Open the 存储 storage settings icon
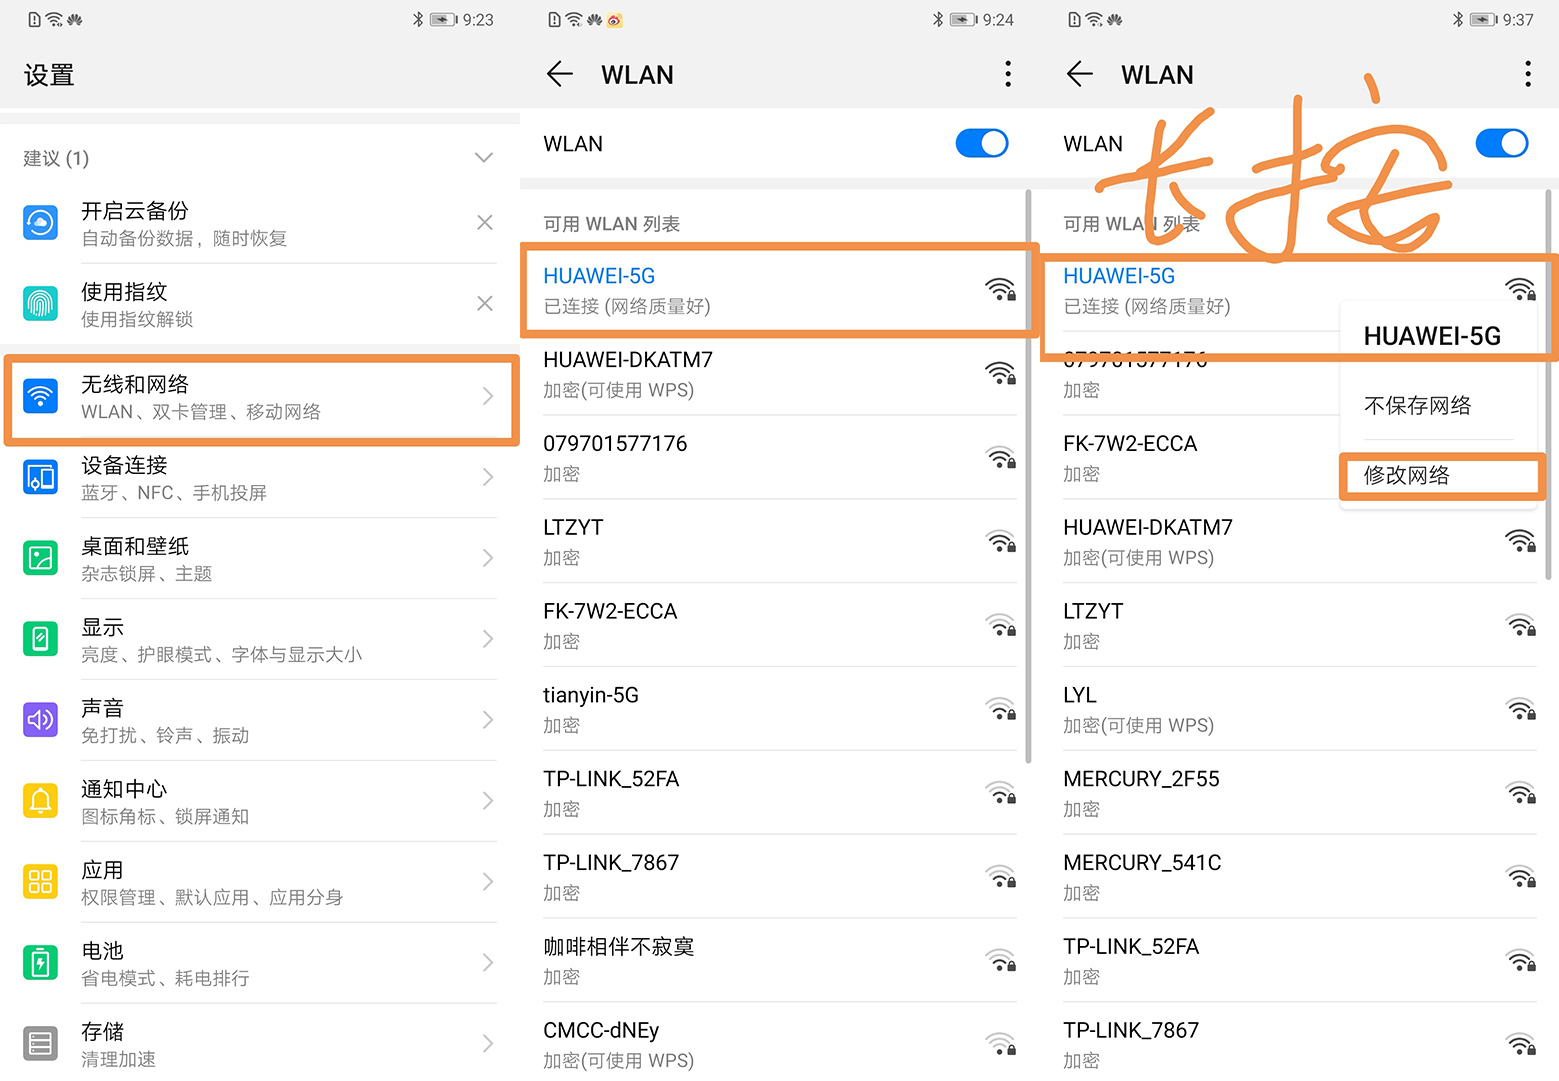This screenshot has height=1081, width=1559. click(40, 1043)
